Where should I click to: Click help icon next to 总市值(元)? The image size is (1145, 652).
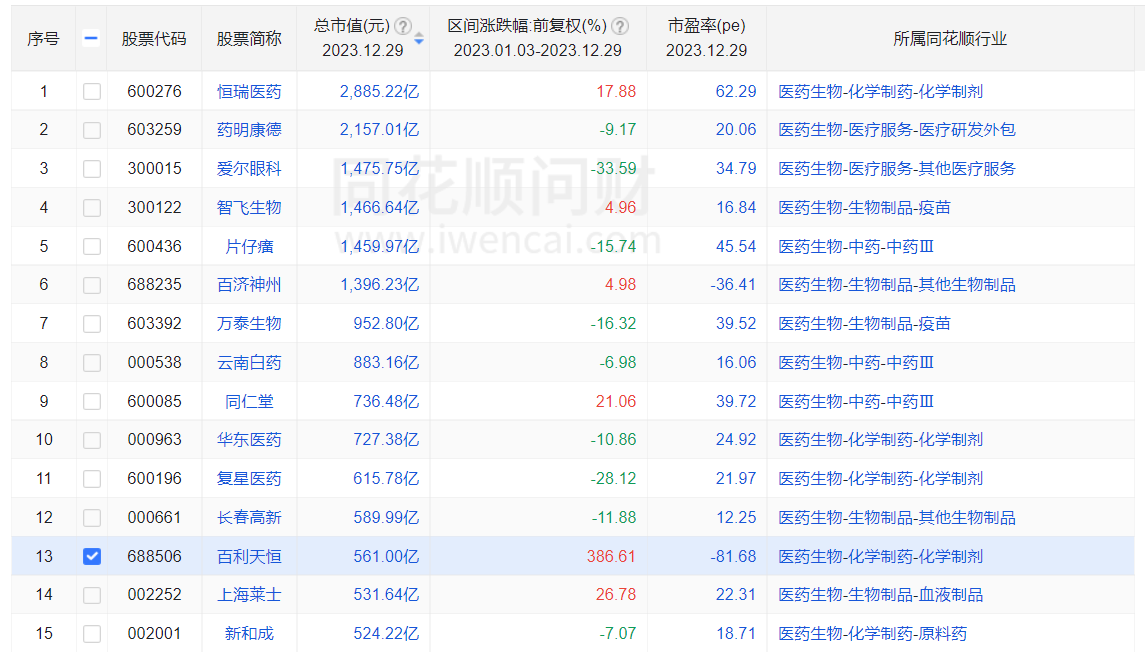tap(403, 26)
